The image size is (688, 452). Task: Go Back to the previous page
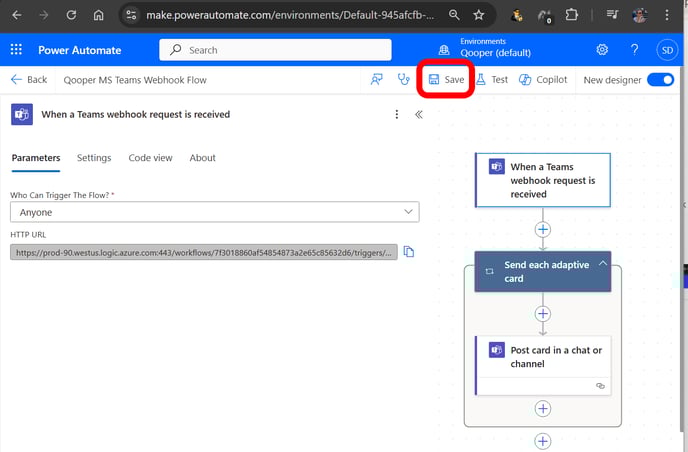coord(29,79)
